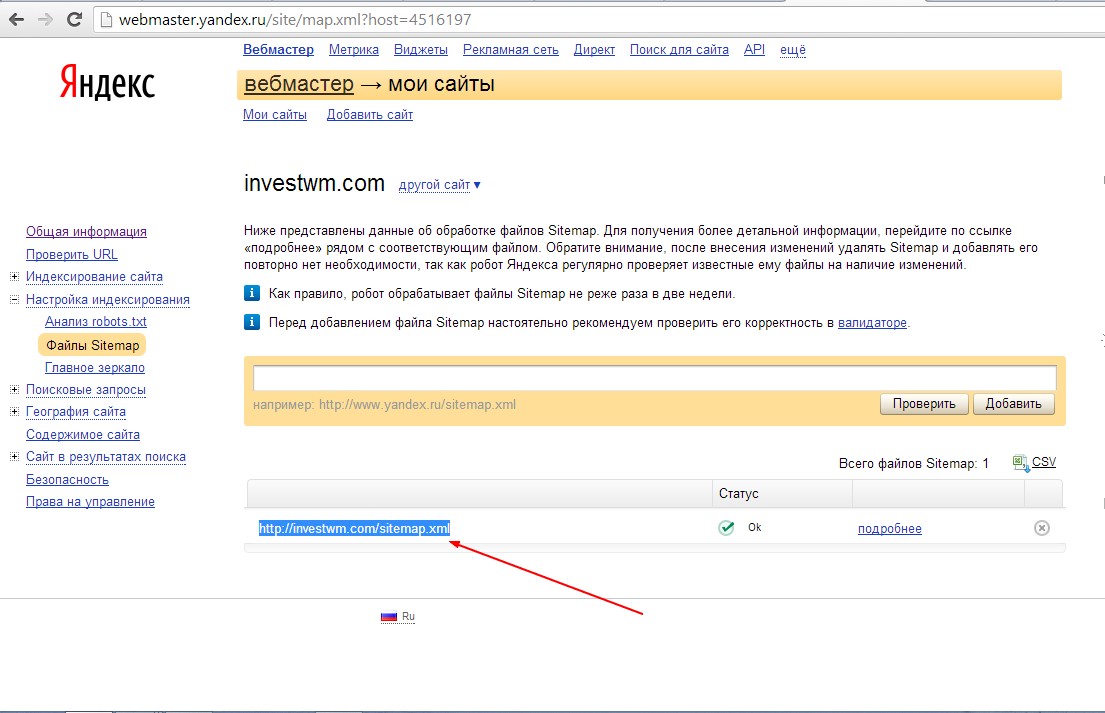The width and height of the screenshot is (1105, 713).
Task: Click the Яндекс logo
Action: click(107, 82)
